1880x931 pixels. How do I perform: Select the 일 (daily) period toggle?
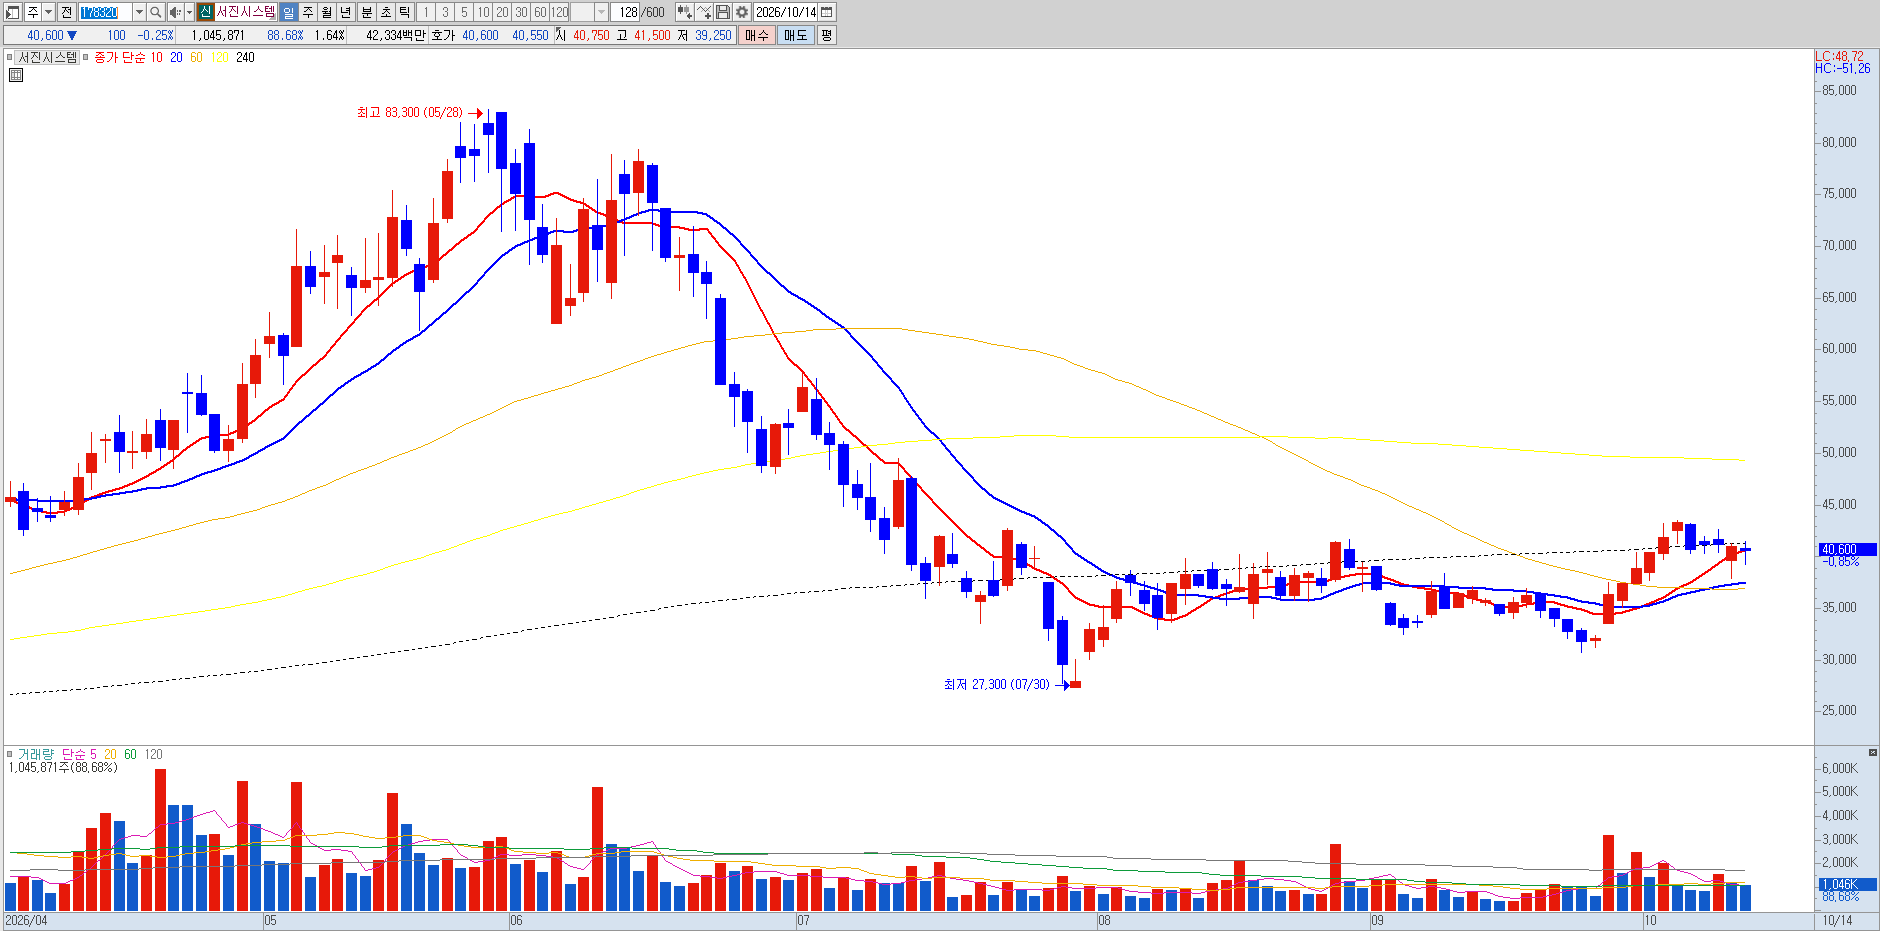click(x=288, y=12)
